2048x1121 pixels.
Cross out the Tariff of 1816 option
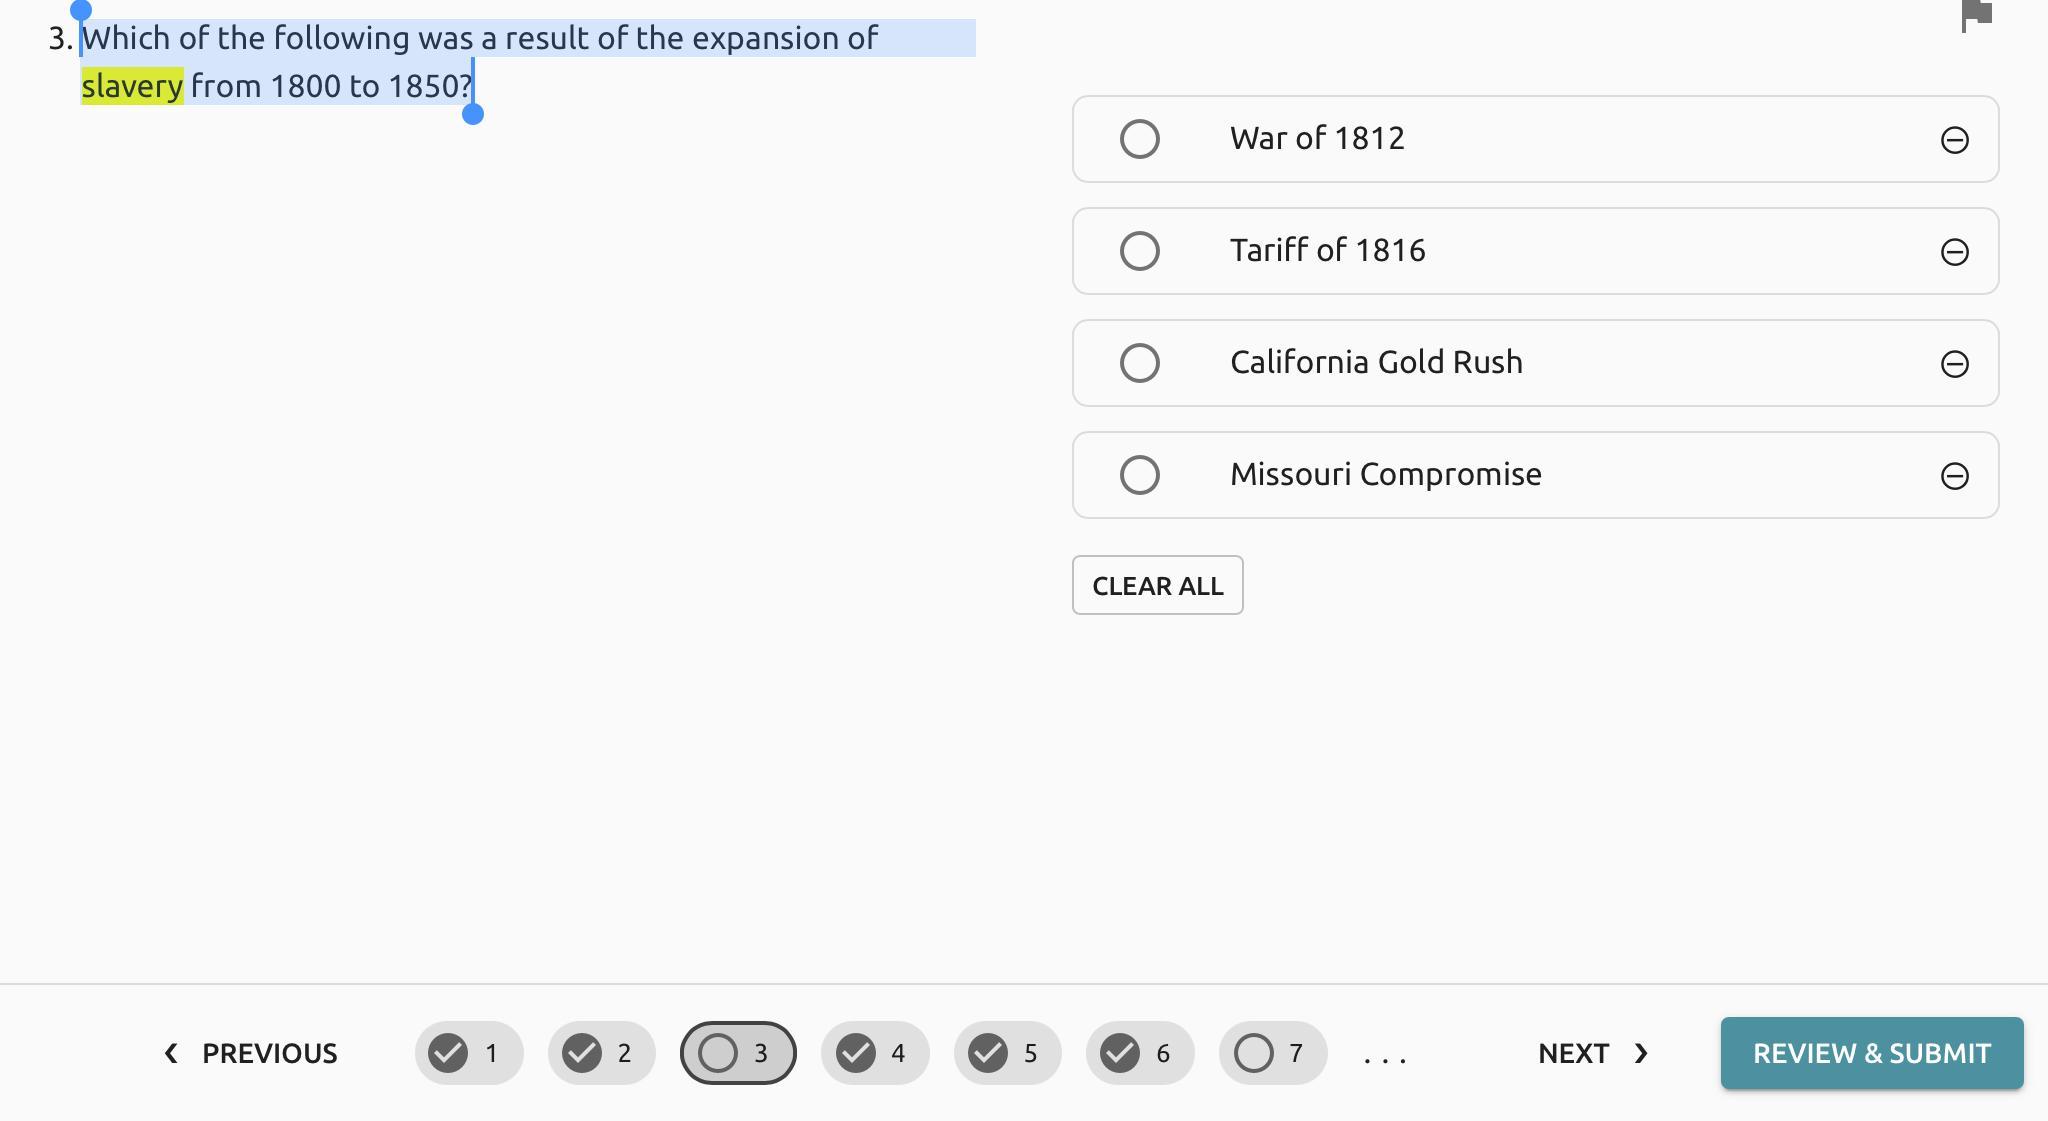(x=1954, y=252)
